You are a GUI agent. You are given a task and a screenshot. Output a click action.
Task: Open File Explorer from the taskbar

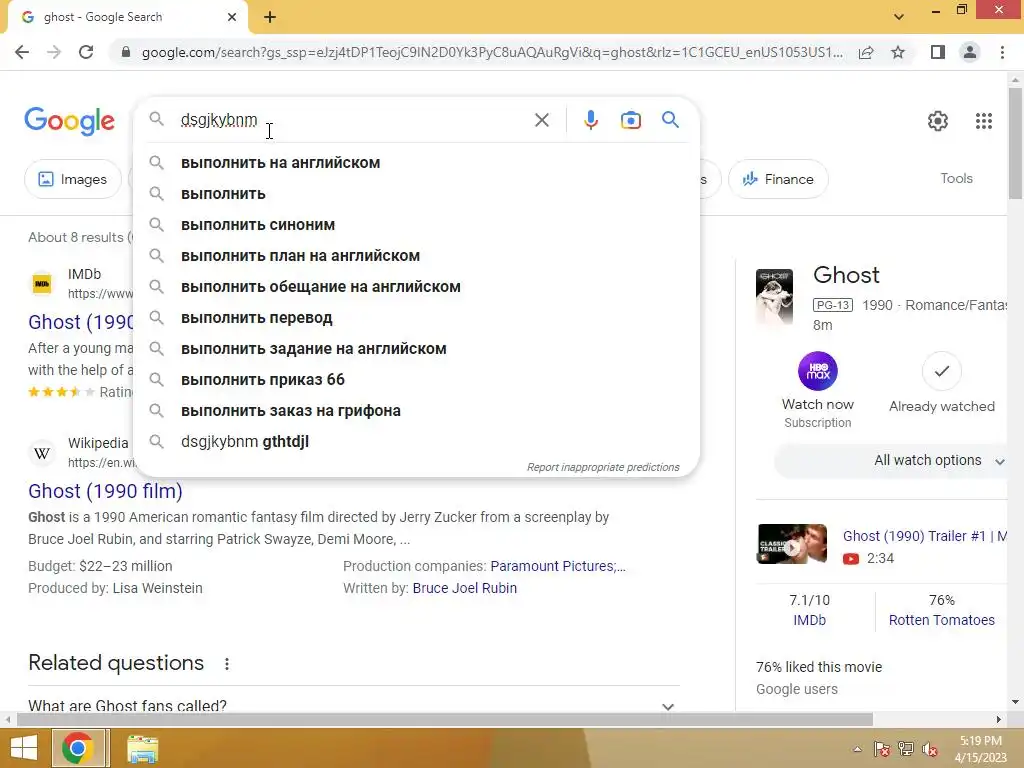click(x=142, y=748)
